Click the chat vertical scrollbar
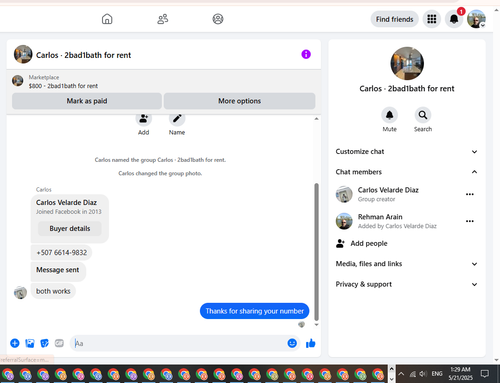Viewport: 500px width, 383px height. pyautogui.click(x=316, y=252)
